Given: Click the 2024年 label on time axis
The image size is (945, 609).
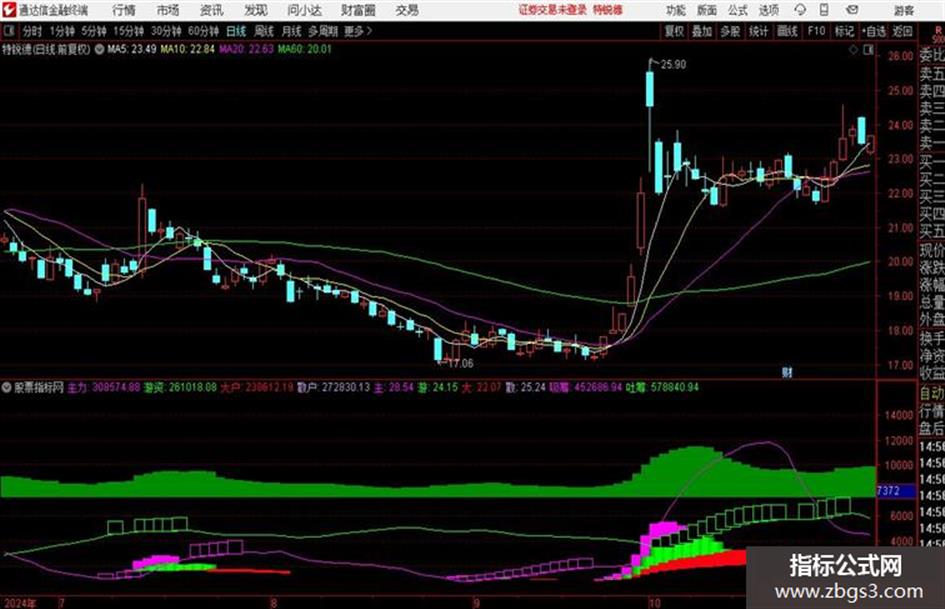Looking at the screenshot, I should click(x=20, y=603).
